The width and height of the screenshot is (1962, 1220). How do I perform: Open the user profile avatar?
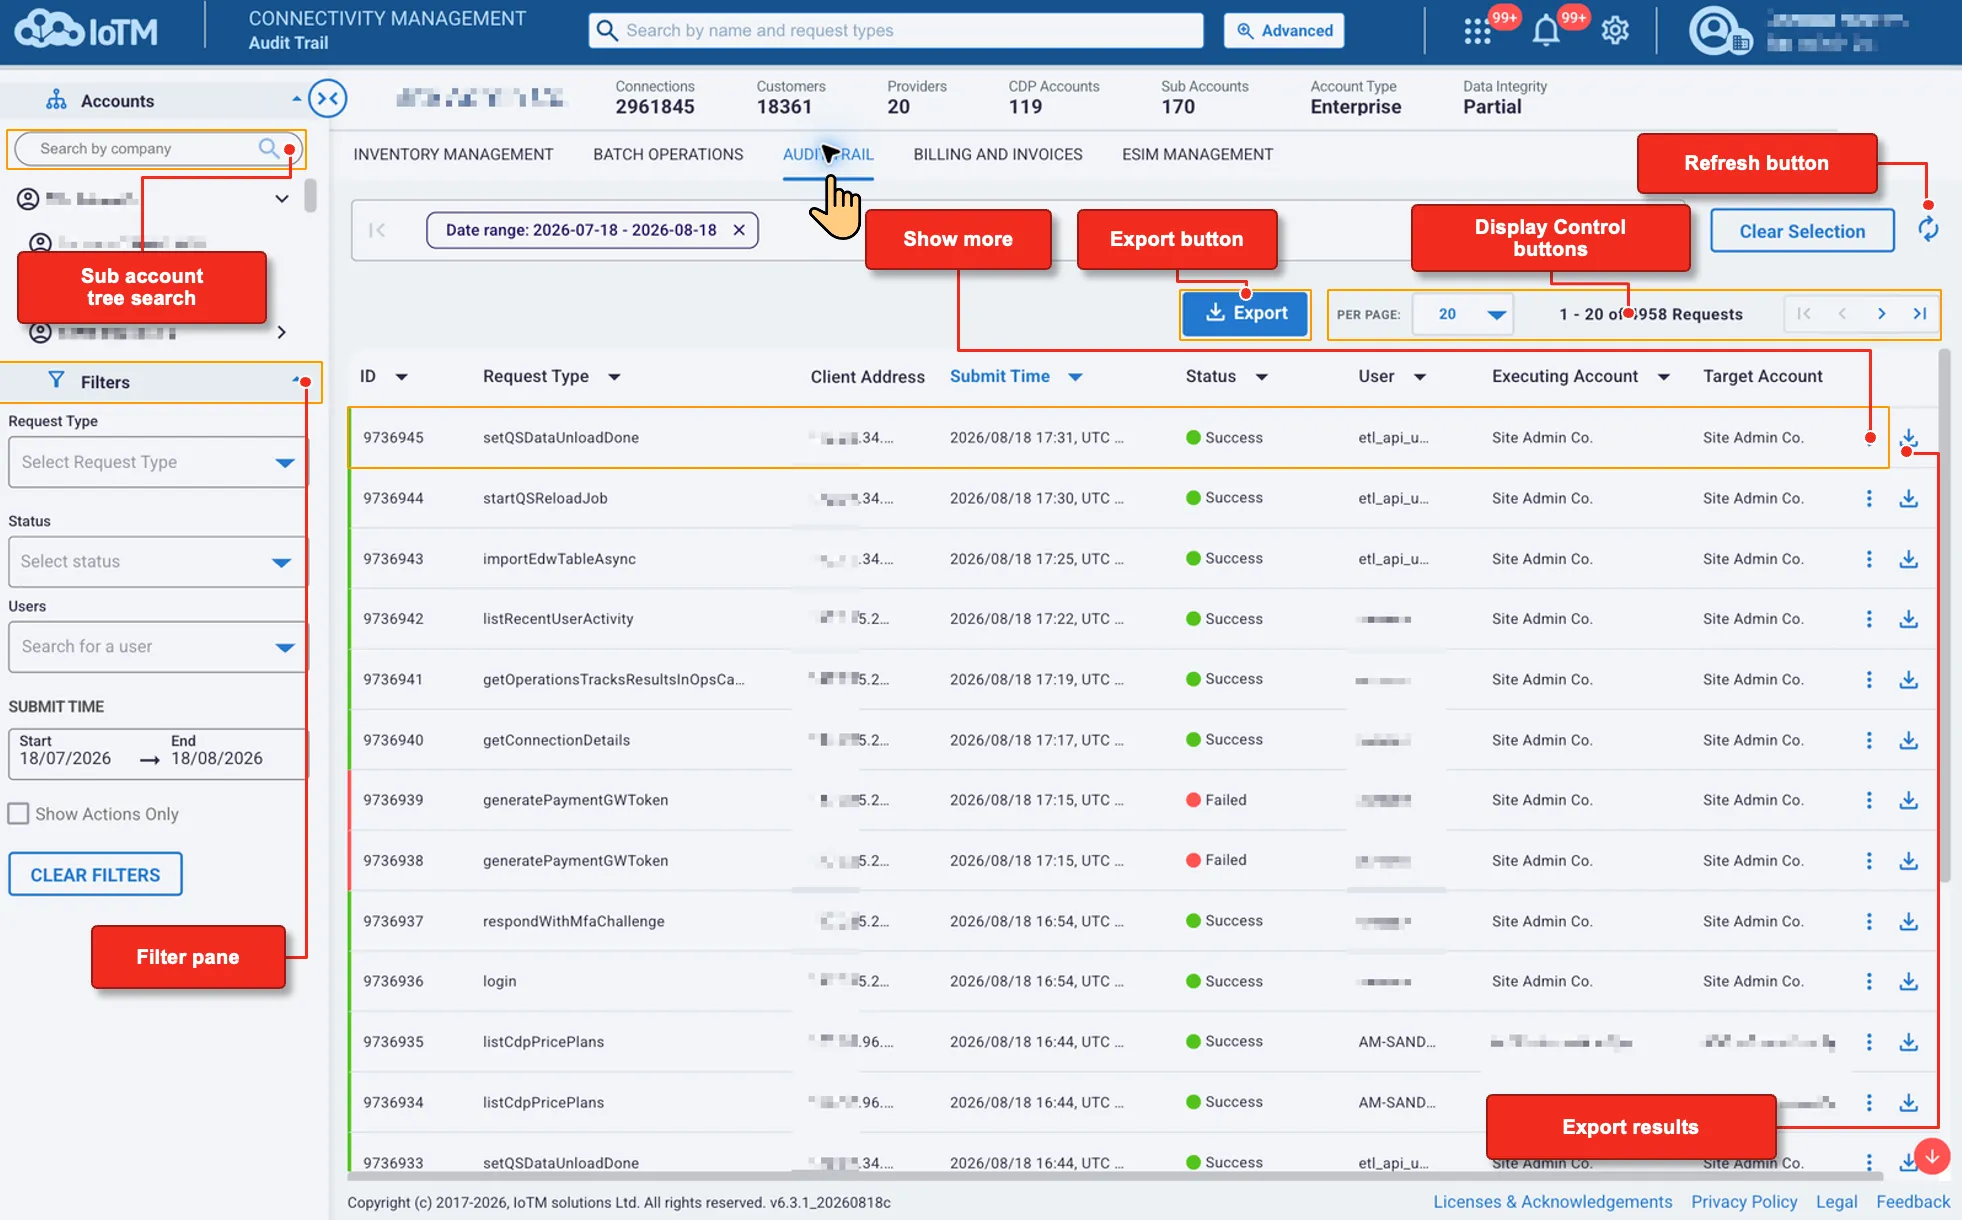(1719, 30)
